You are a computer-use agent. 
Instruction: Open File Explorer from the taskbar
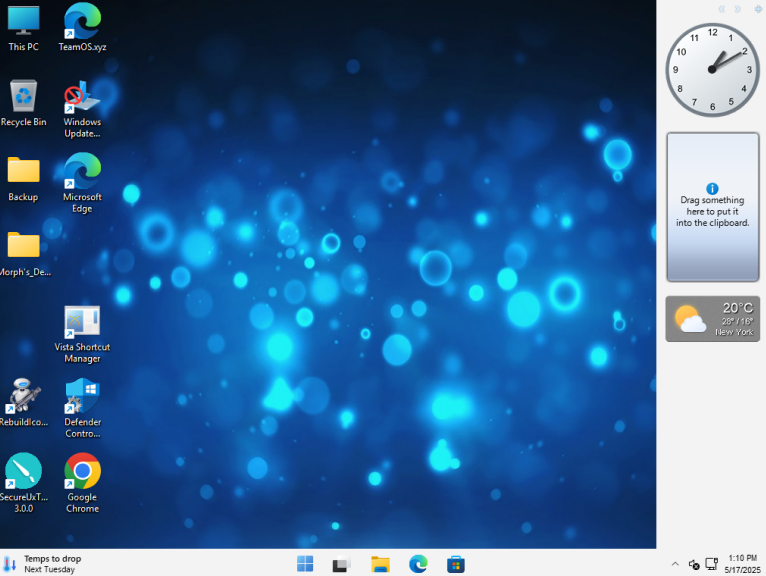[x=380, y=564]
